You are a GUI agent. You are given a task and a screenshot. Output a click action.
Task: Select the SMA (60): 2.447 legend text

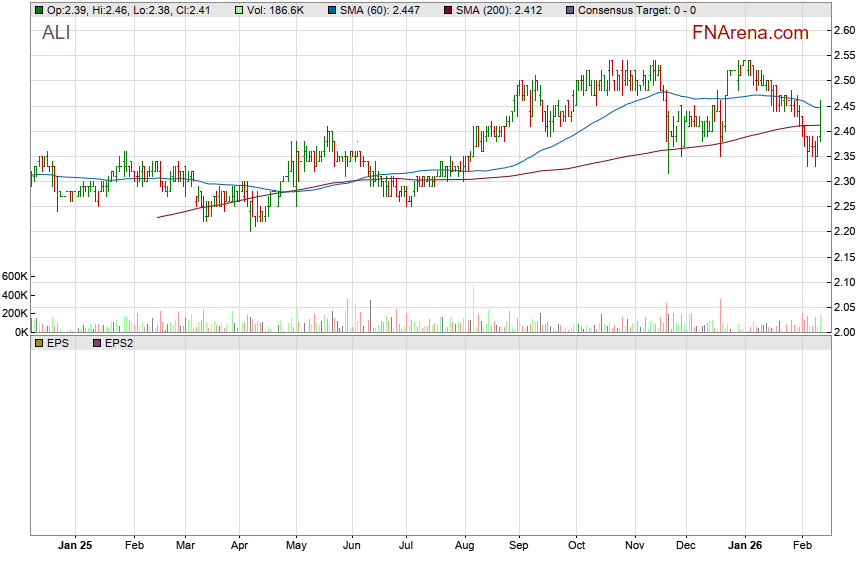(384, 10)
